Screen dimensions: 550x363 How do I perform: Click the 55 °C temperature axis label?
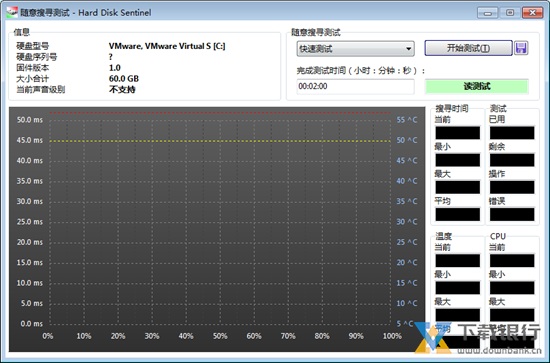(x=407, y=120)
